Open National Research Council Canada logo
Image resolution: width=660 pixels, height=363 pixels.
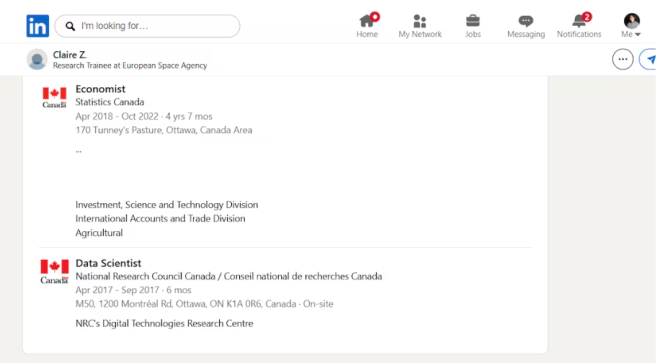54,272
